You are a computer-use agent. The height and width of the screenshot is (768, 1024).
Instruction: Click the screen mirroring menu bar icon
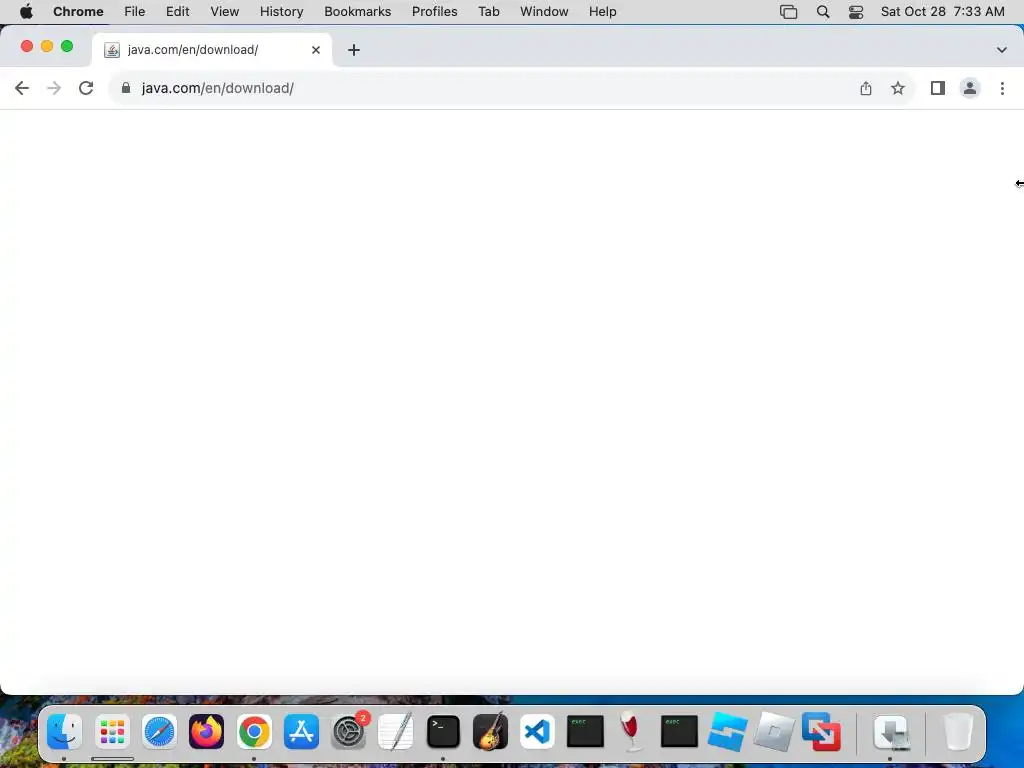[x=788, y=12]
